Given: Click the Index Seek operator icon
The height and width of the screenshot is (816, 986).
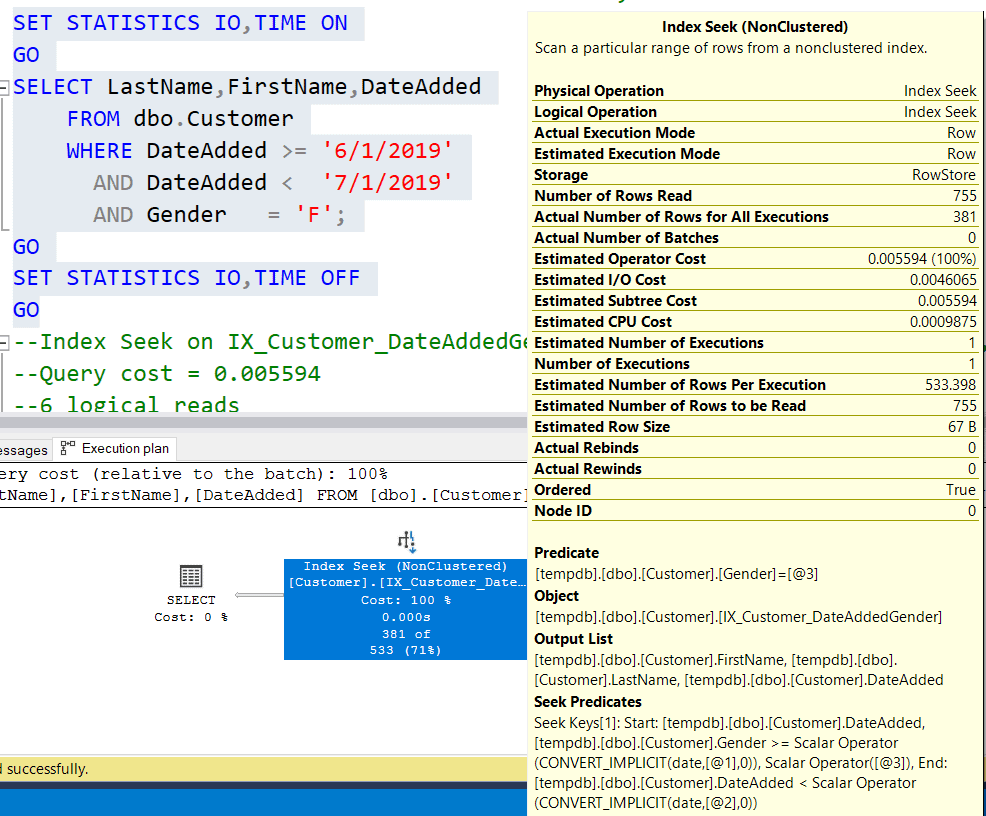Looking at the screenshot, I should pyautogui.click(x=406, y=542).
